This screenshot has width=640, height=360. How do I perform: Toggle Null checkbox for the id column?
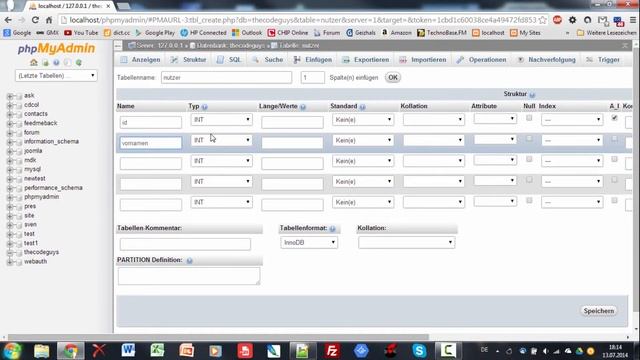point(529,118)
